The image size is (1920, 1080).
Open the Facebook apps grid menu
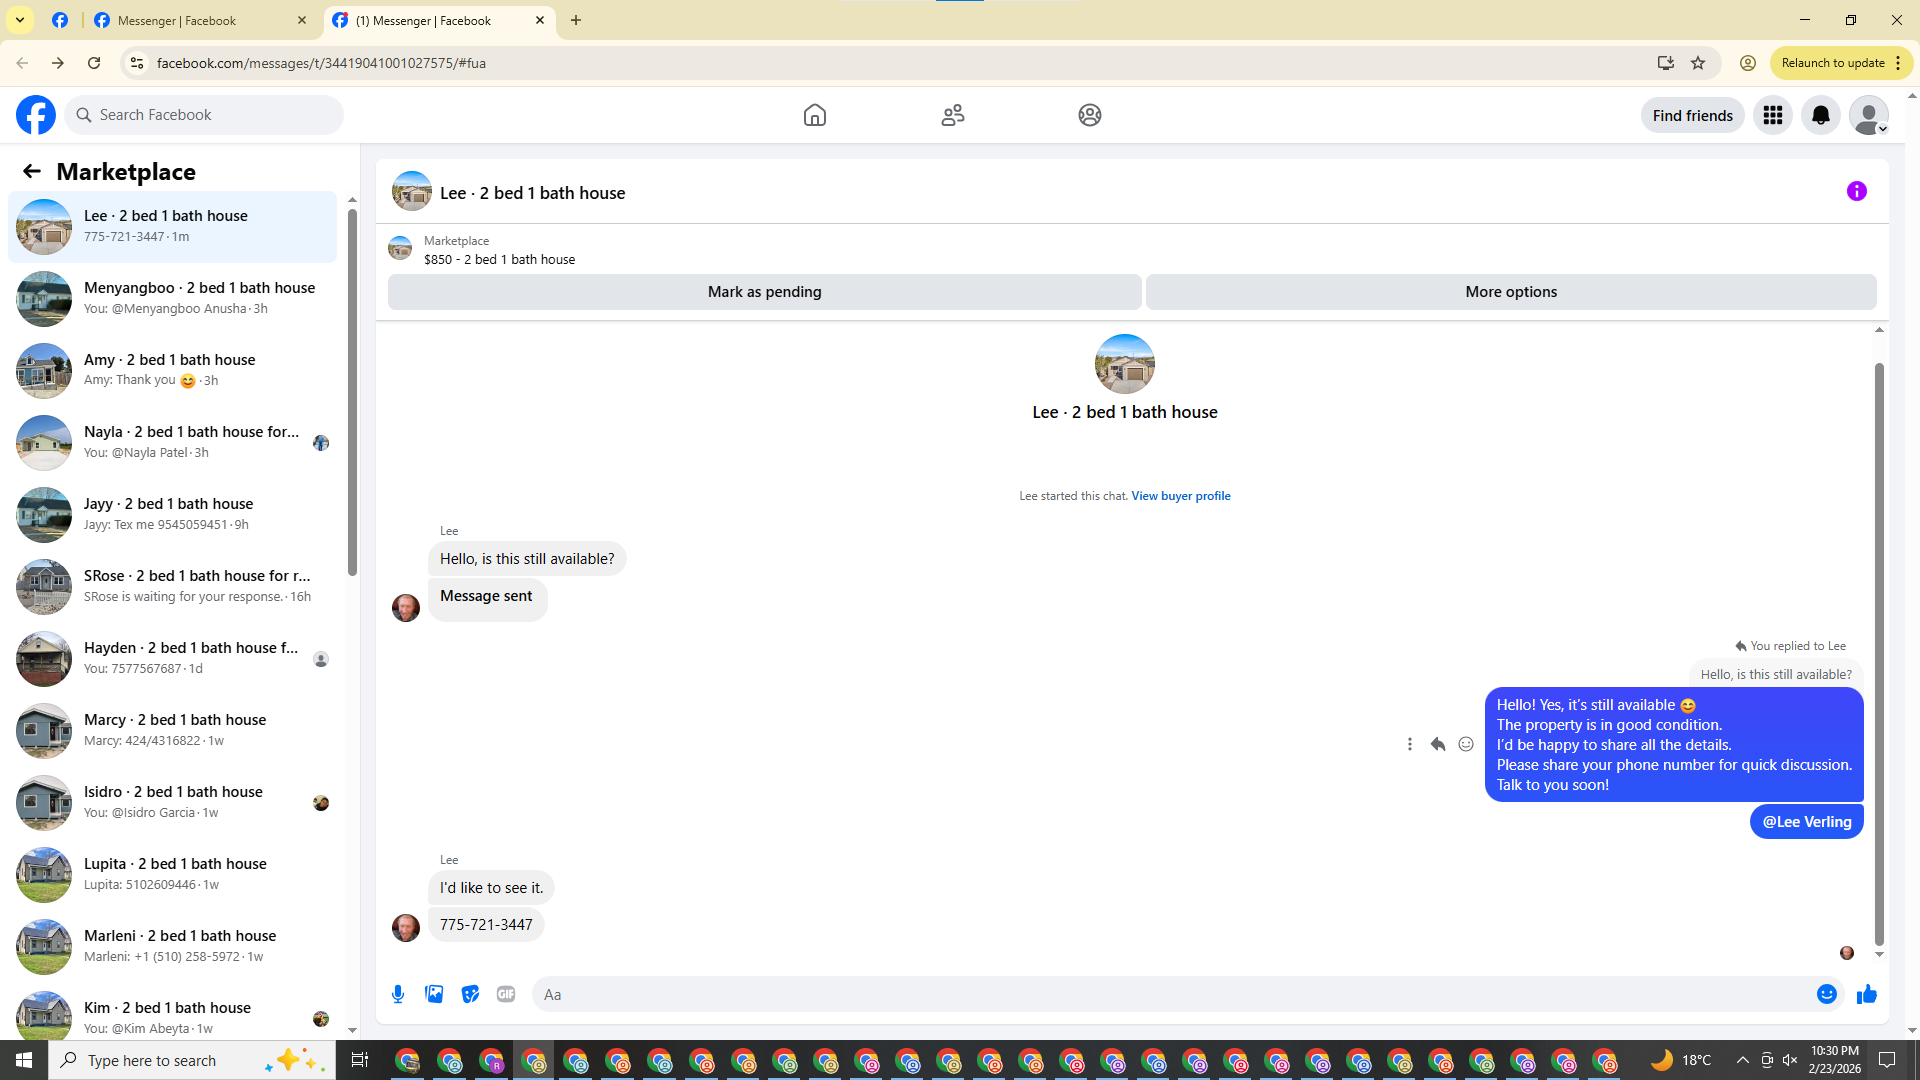[1772, 115]
